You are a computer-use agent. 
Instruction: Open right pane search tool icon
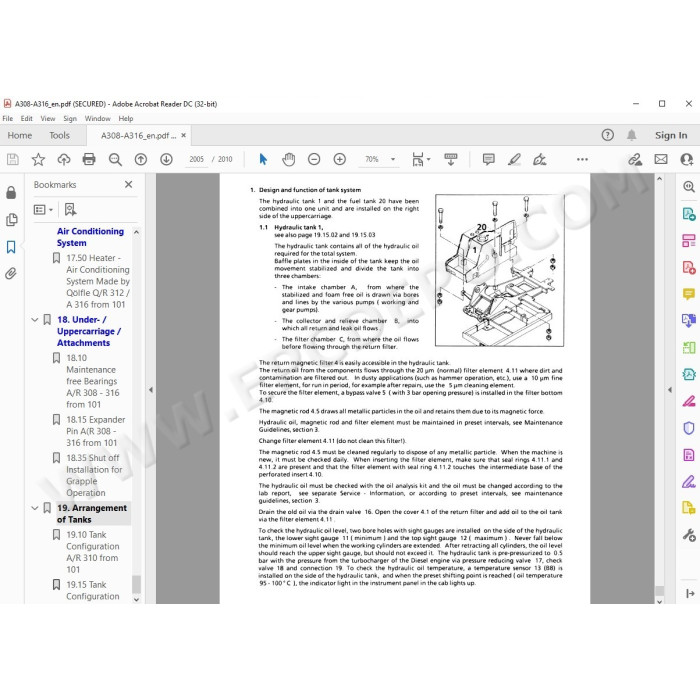689,187
